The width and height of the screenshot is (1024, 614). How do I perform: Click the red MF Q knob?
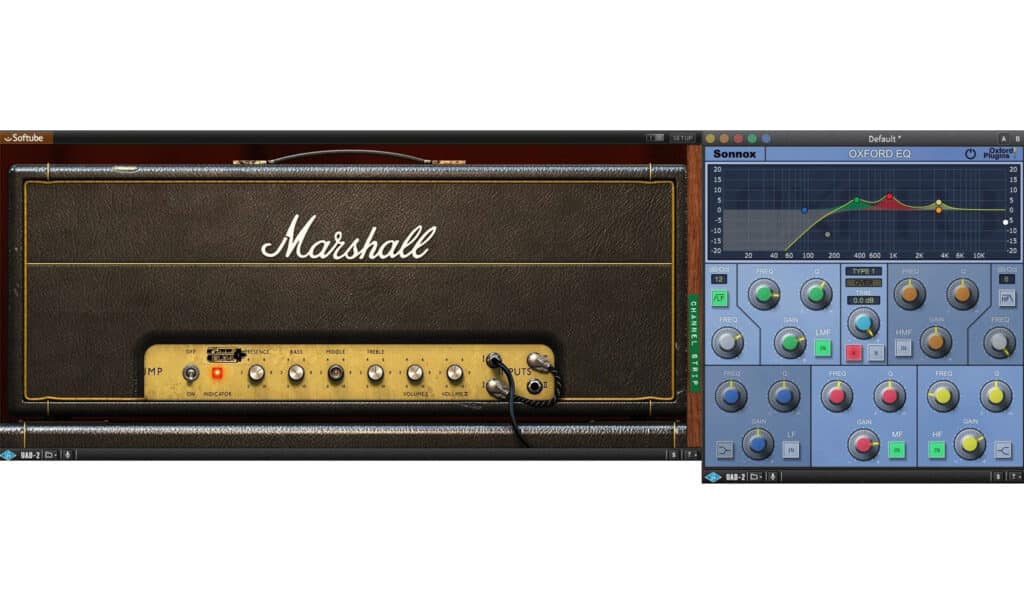(889, 396)
